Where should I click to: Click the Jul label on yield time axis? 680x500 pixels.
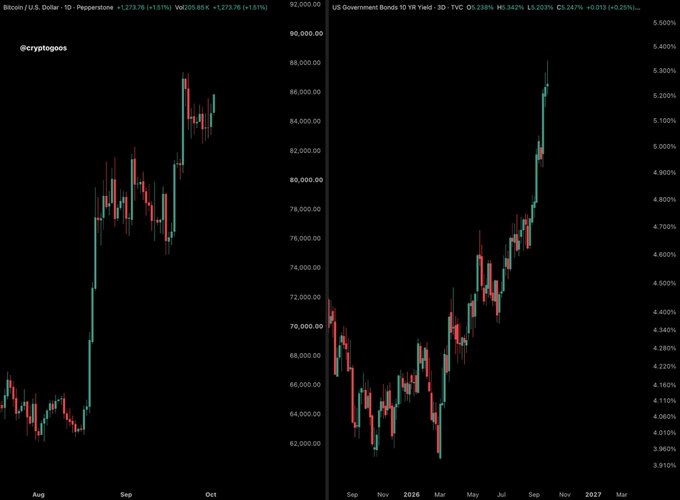click(x=501, y=494)
